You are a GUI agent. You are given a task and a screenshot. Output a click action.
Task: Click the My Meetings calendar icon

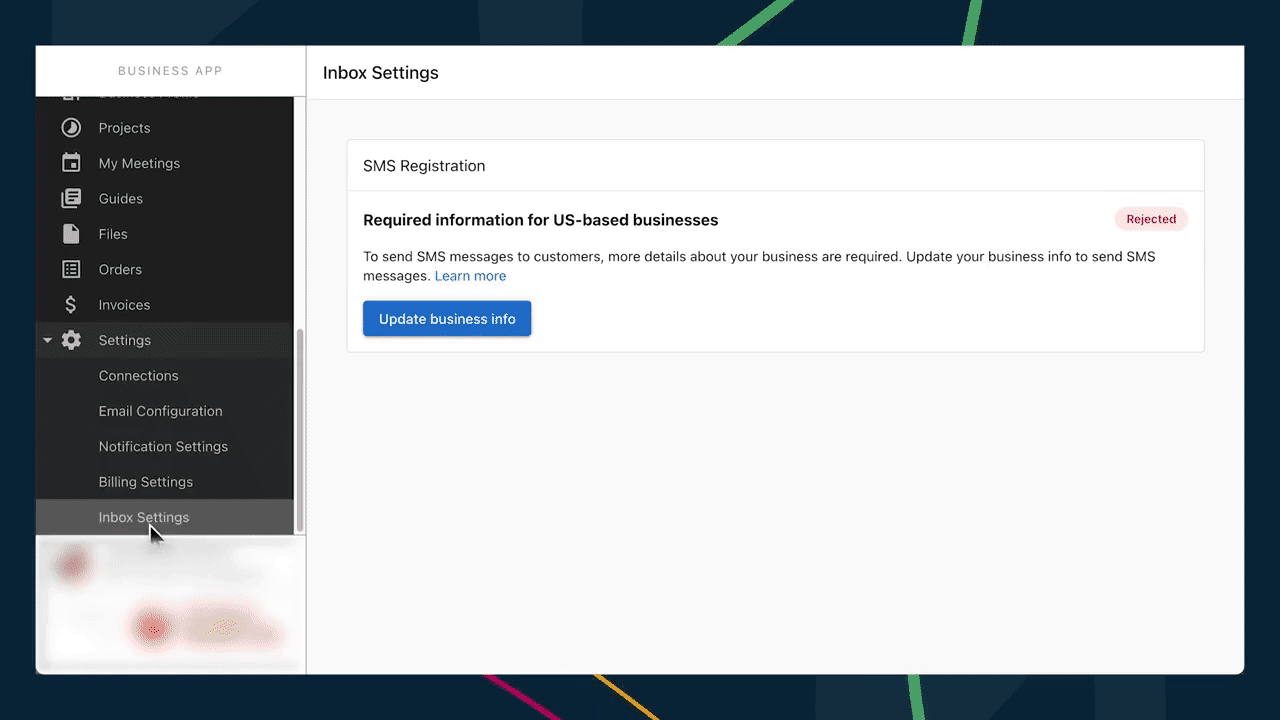(x=70, y=163)
